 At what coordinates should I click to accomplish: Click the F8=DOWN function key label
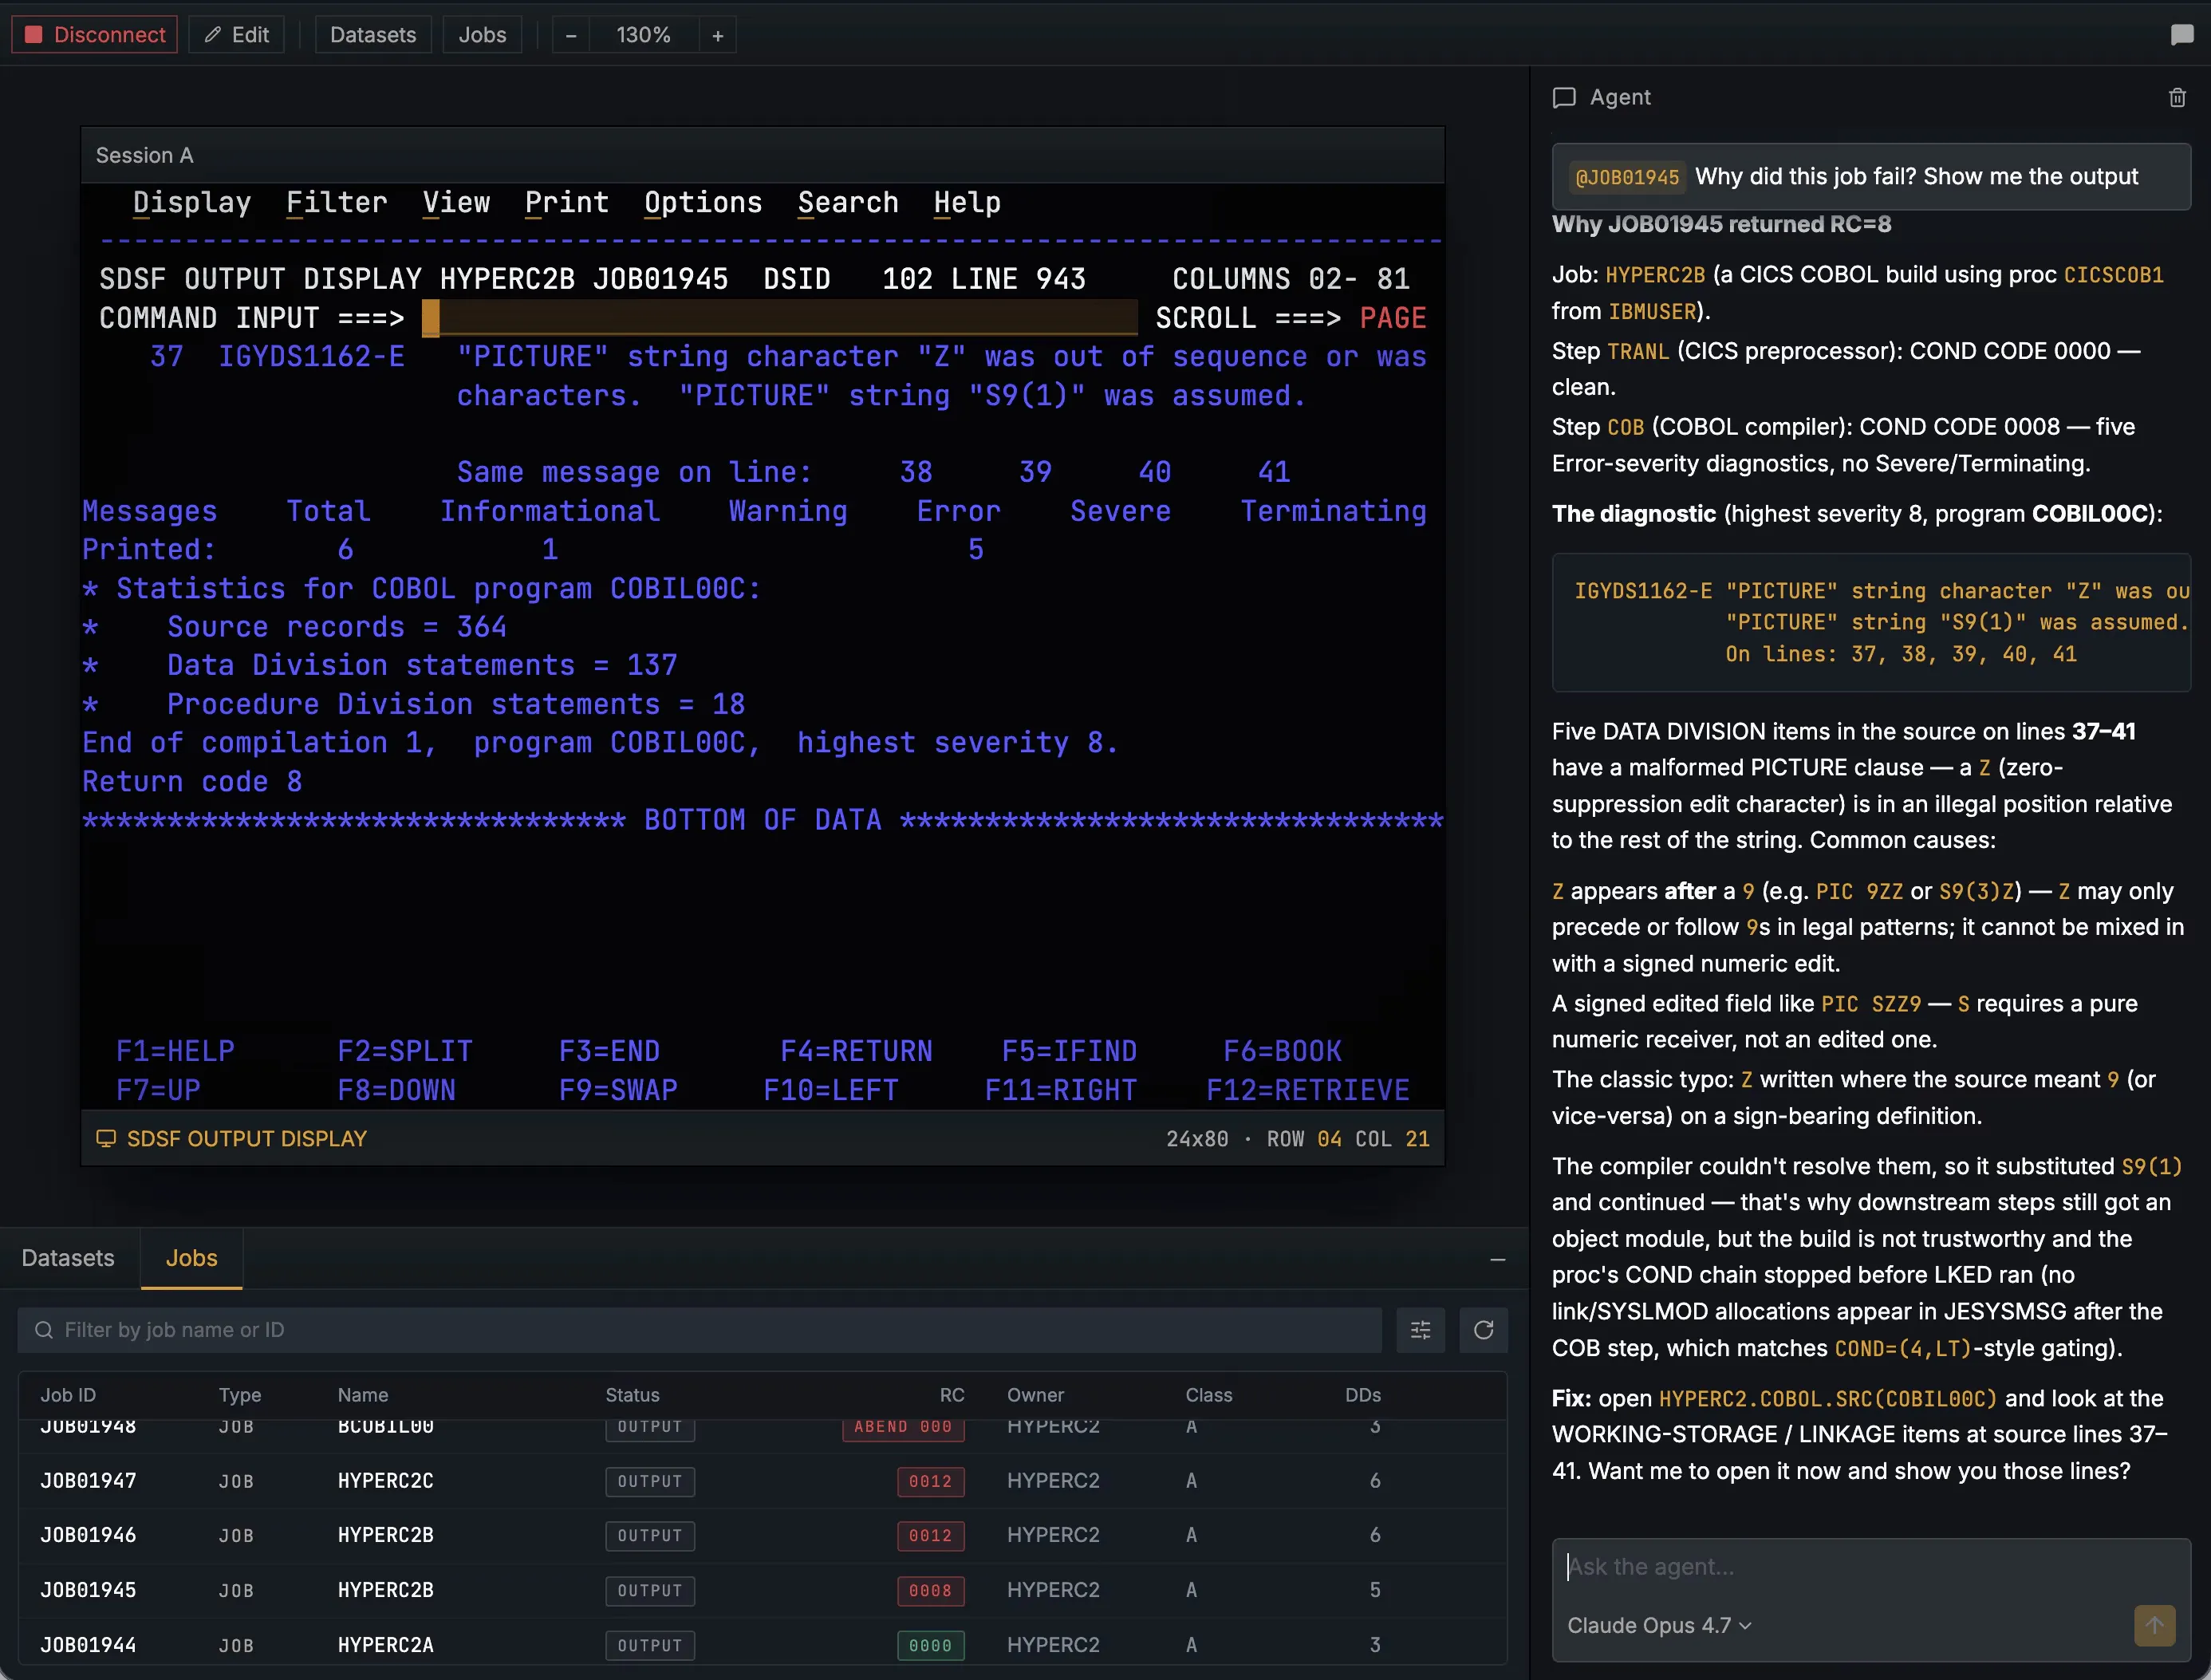396,1090
